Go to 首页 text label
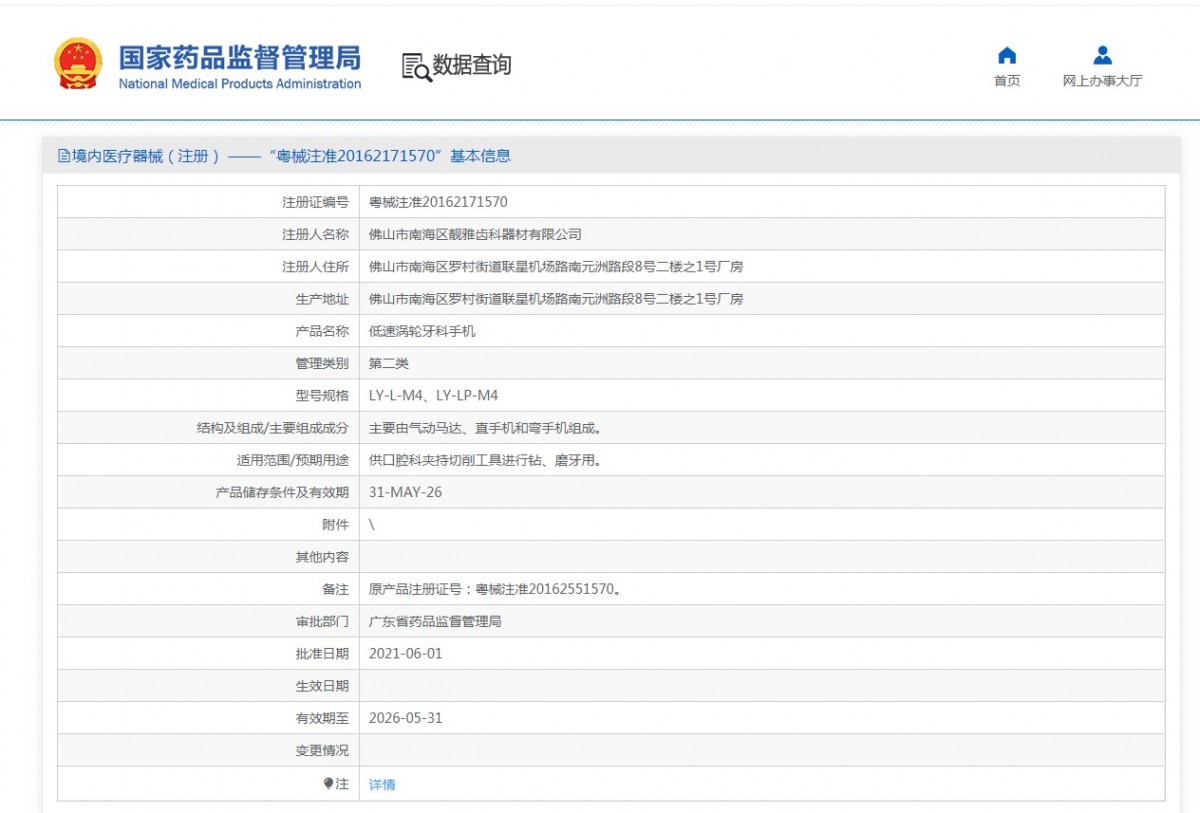The width and height of the screenshot is (1200, 813). pos(1007,81)
